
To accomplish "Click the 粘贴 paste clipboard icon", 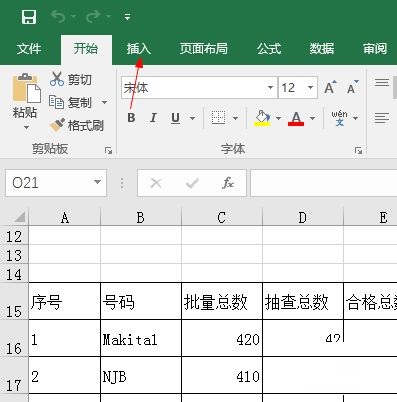I will click(x=26, y=88).
